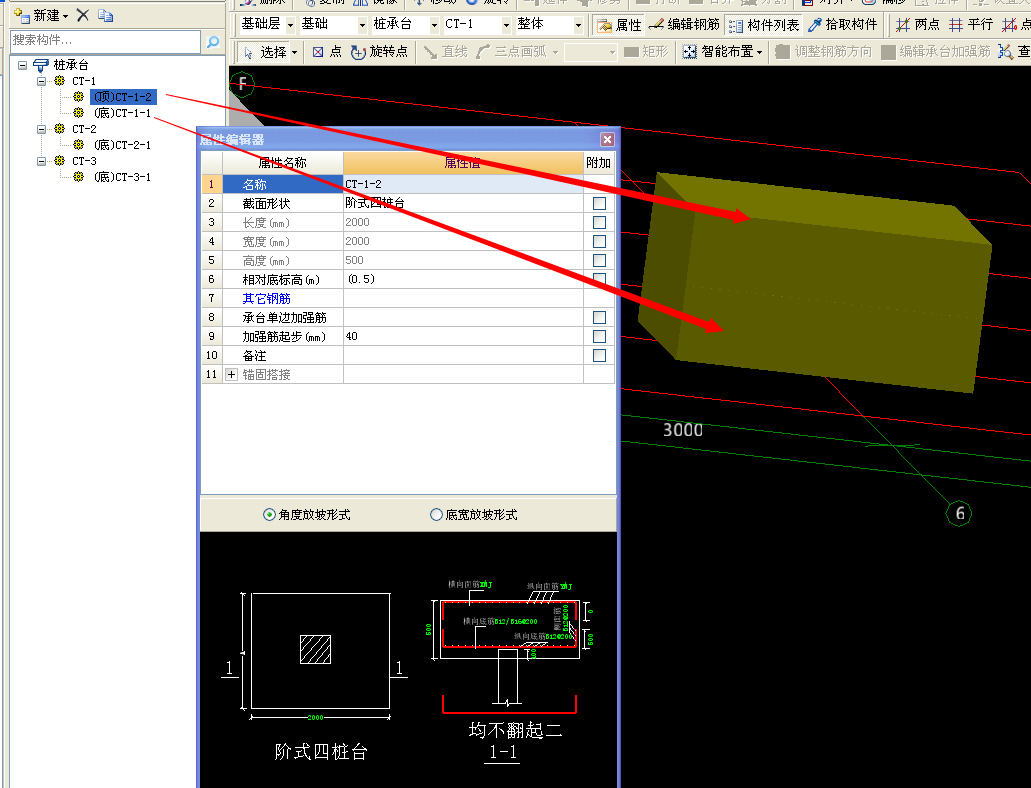Click the 桩承台 root node icon
This screenshot has width=1031, height=788.
click(x=41, y=65)
